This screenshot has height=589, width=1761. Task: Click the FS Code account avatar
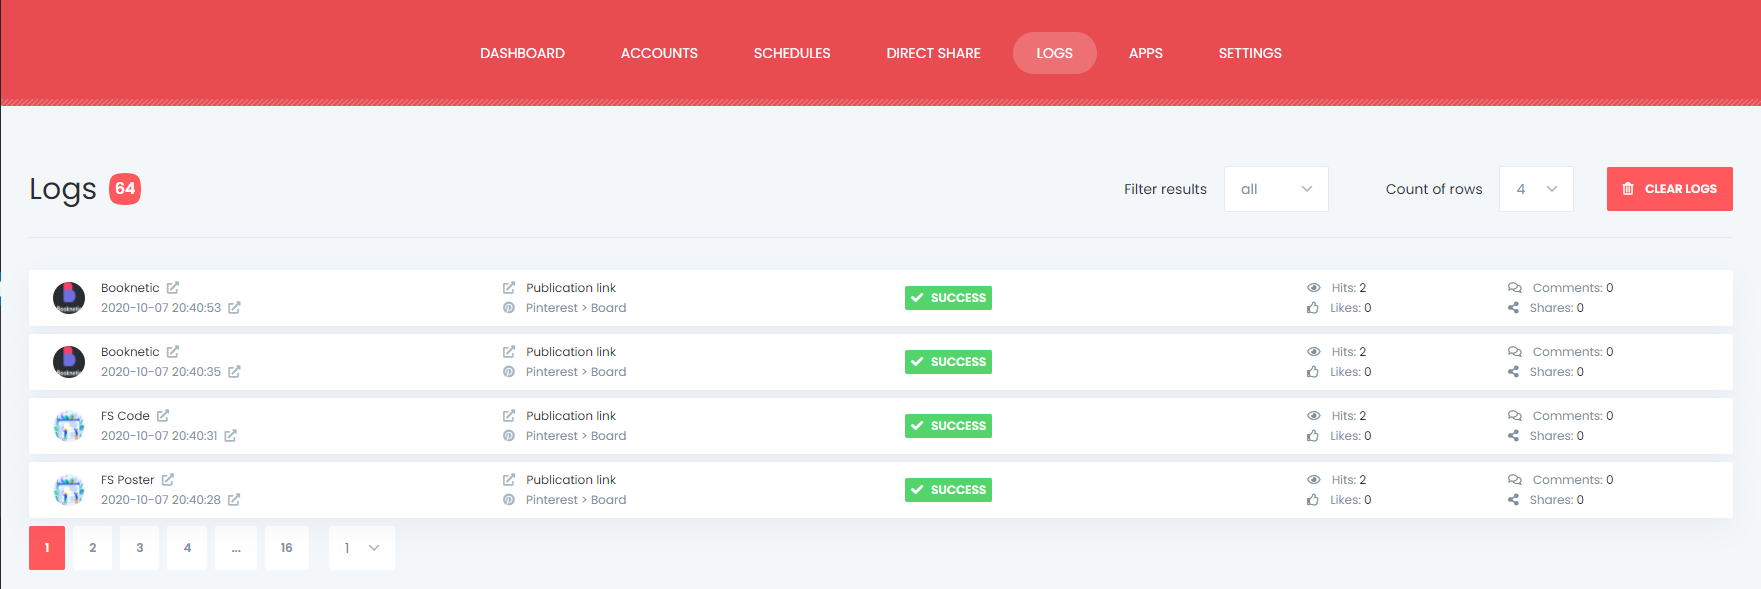[x=69, y=426]
